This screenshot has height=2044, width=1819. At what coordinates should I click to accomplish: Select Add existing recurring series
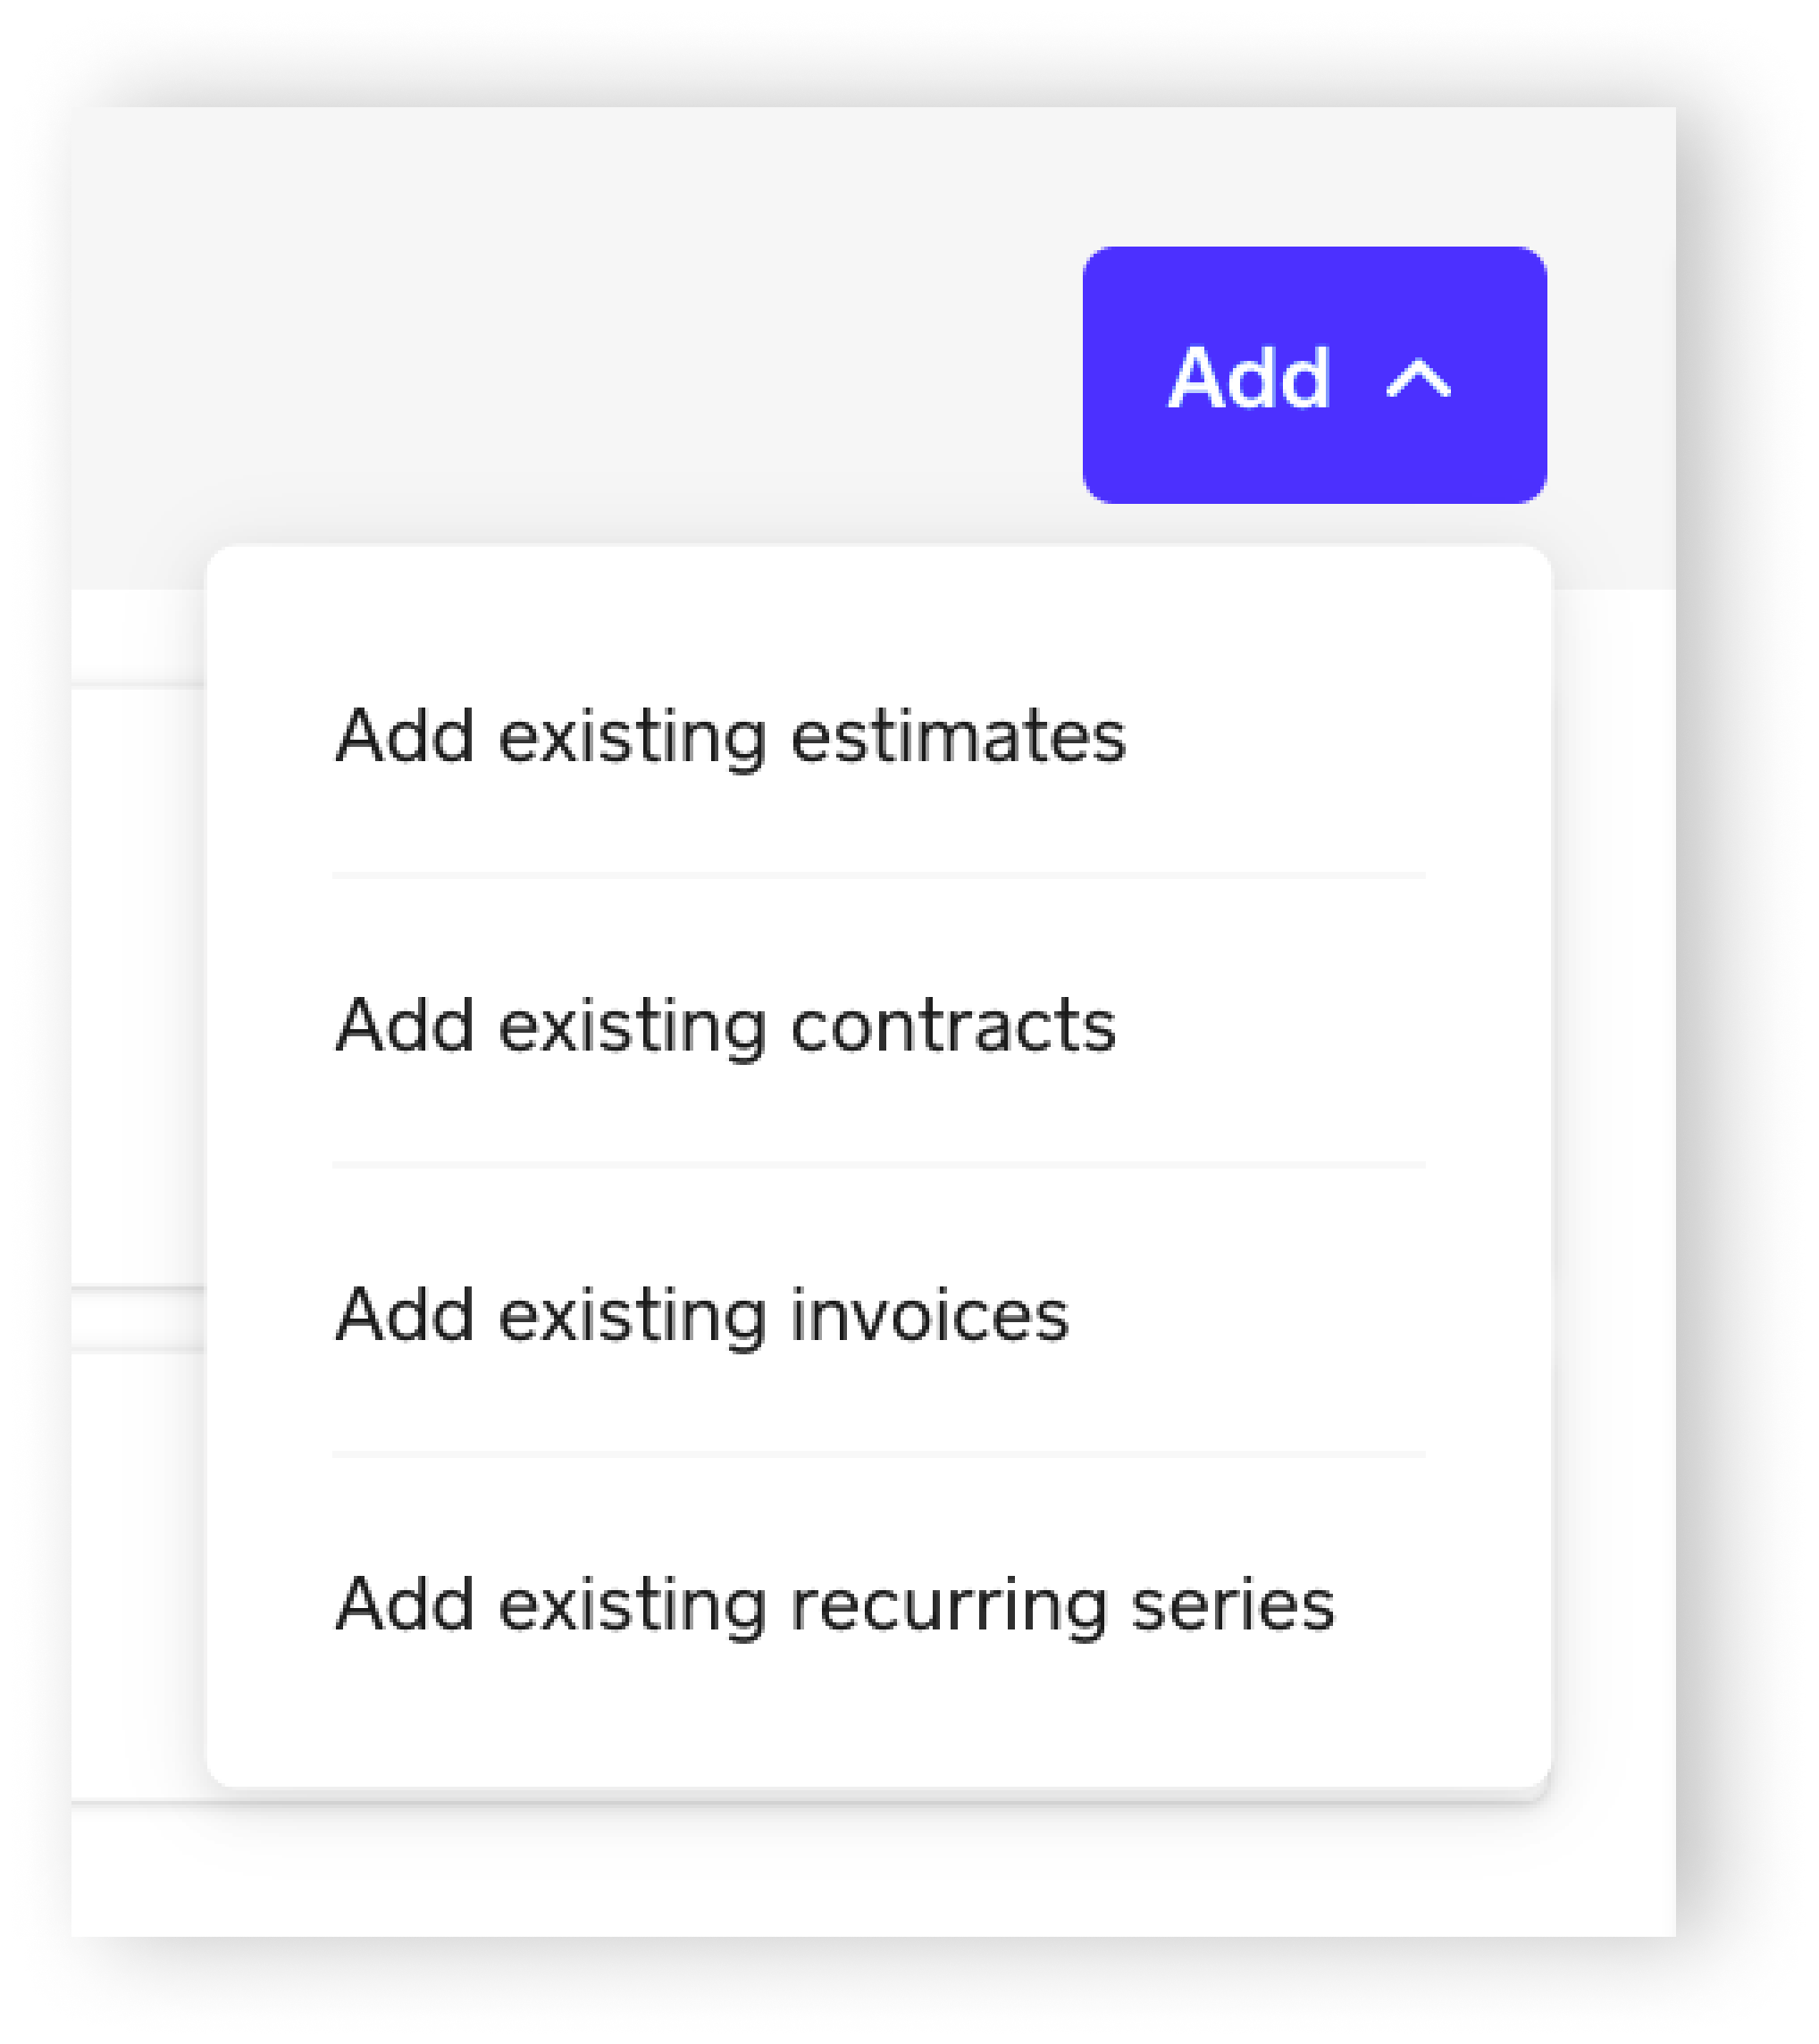[878, 1604]
